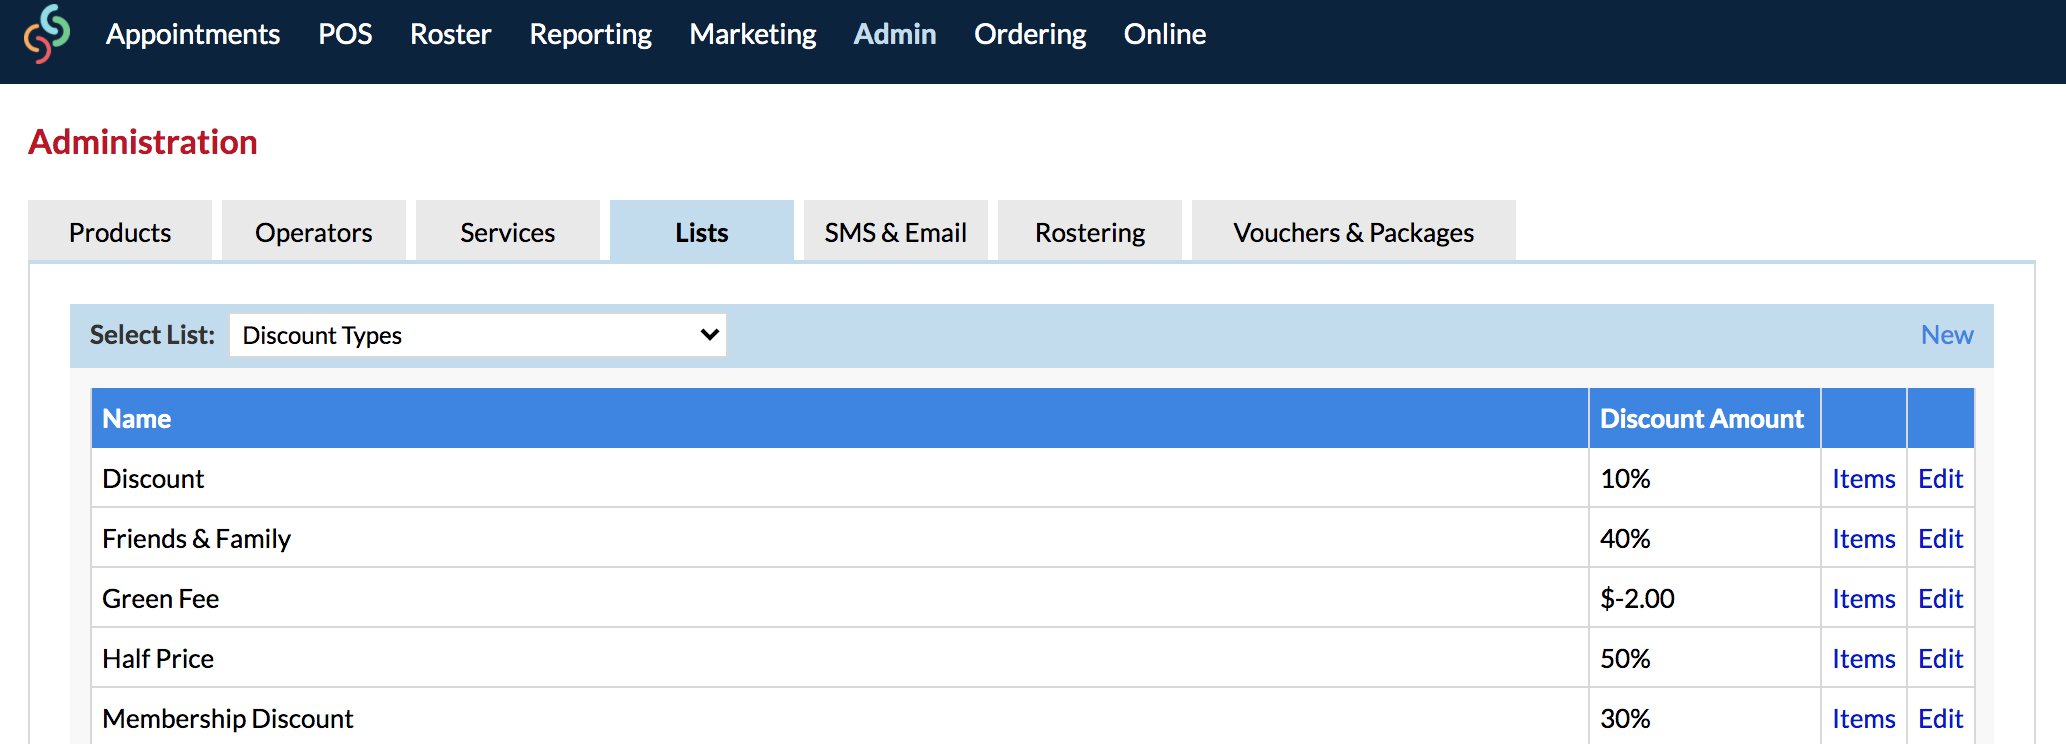This screenshot has height=744, width=2066.
Task: Open the Online menu
Action: point(1164,34)
